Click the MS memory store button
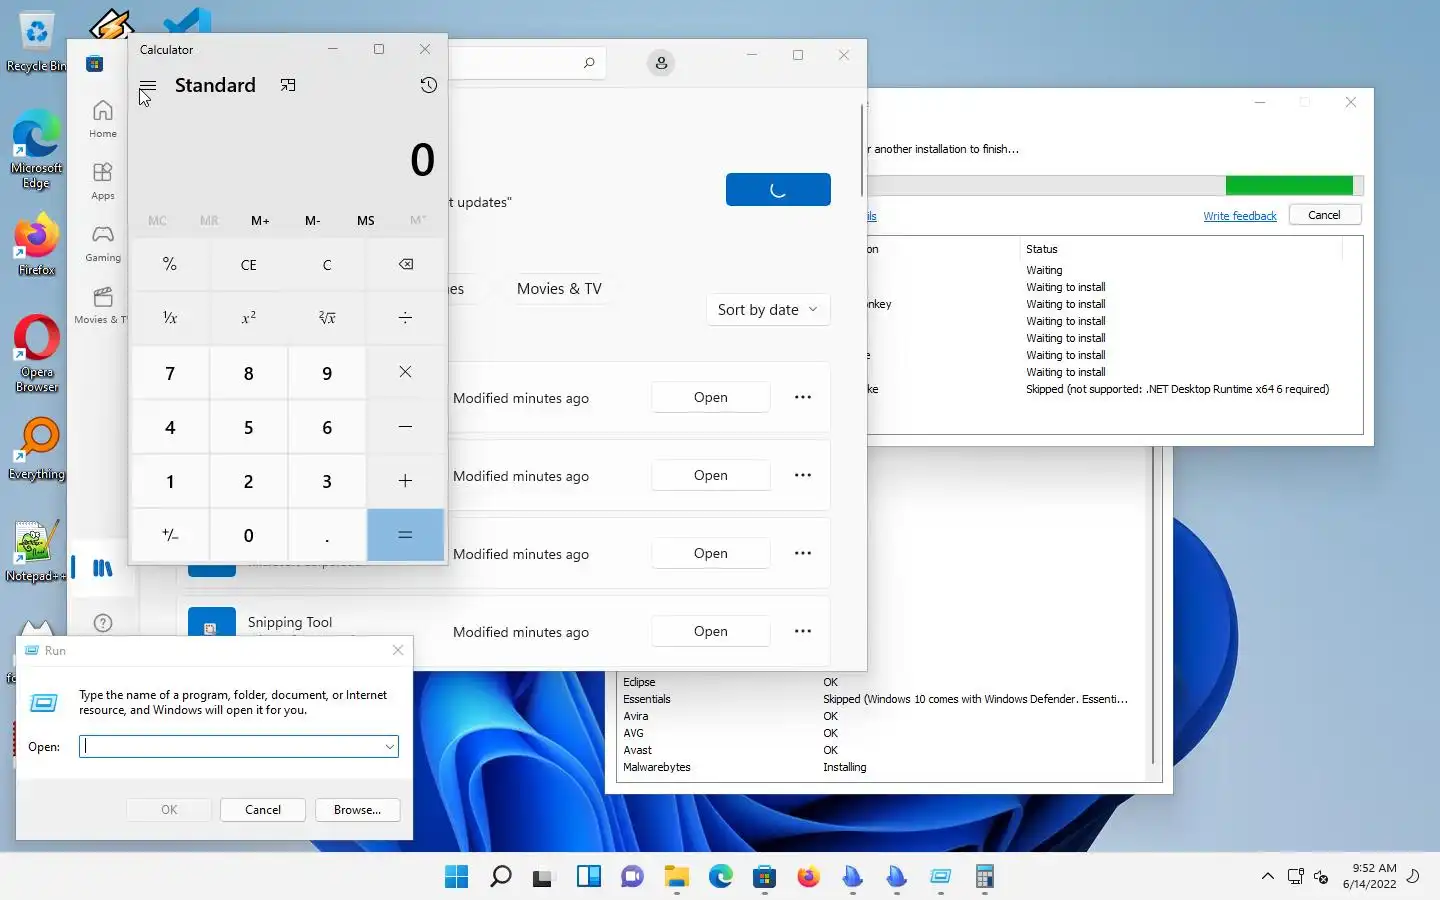The width and height of the screenshot is (1440, 900). pos(366,220)
